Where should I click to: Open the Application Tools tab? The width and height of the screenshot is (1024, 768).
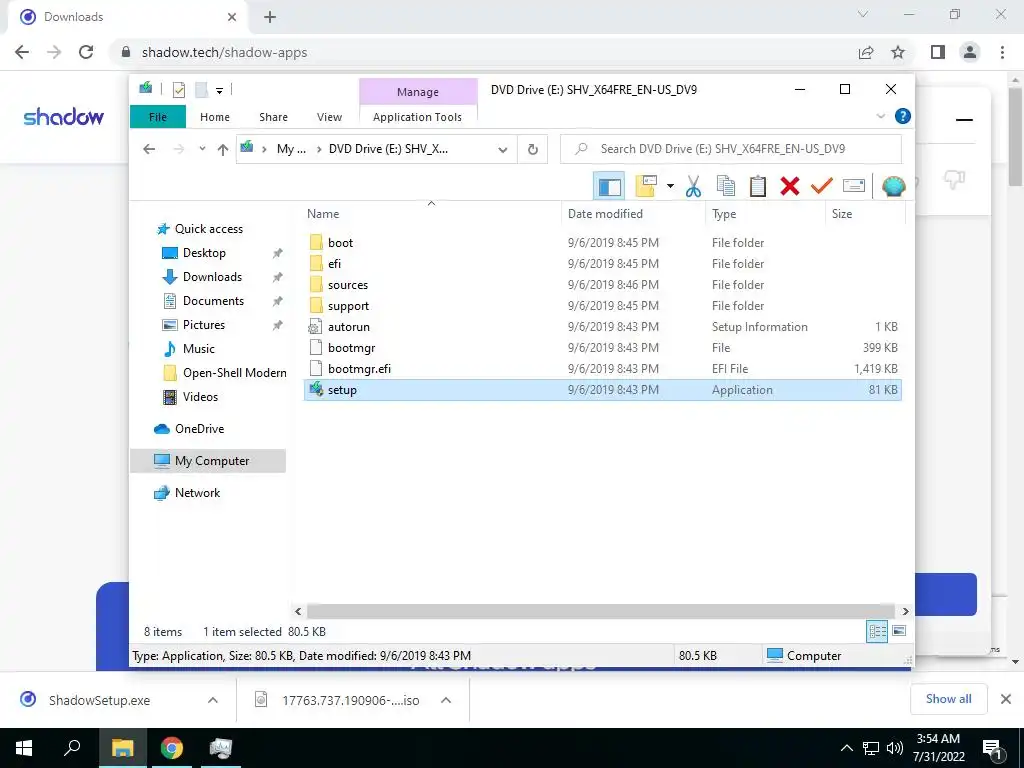pyautogui.click(x=417, y=117)
